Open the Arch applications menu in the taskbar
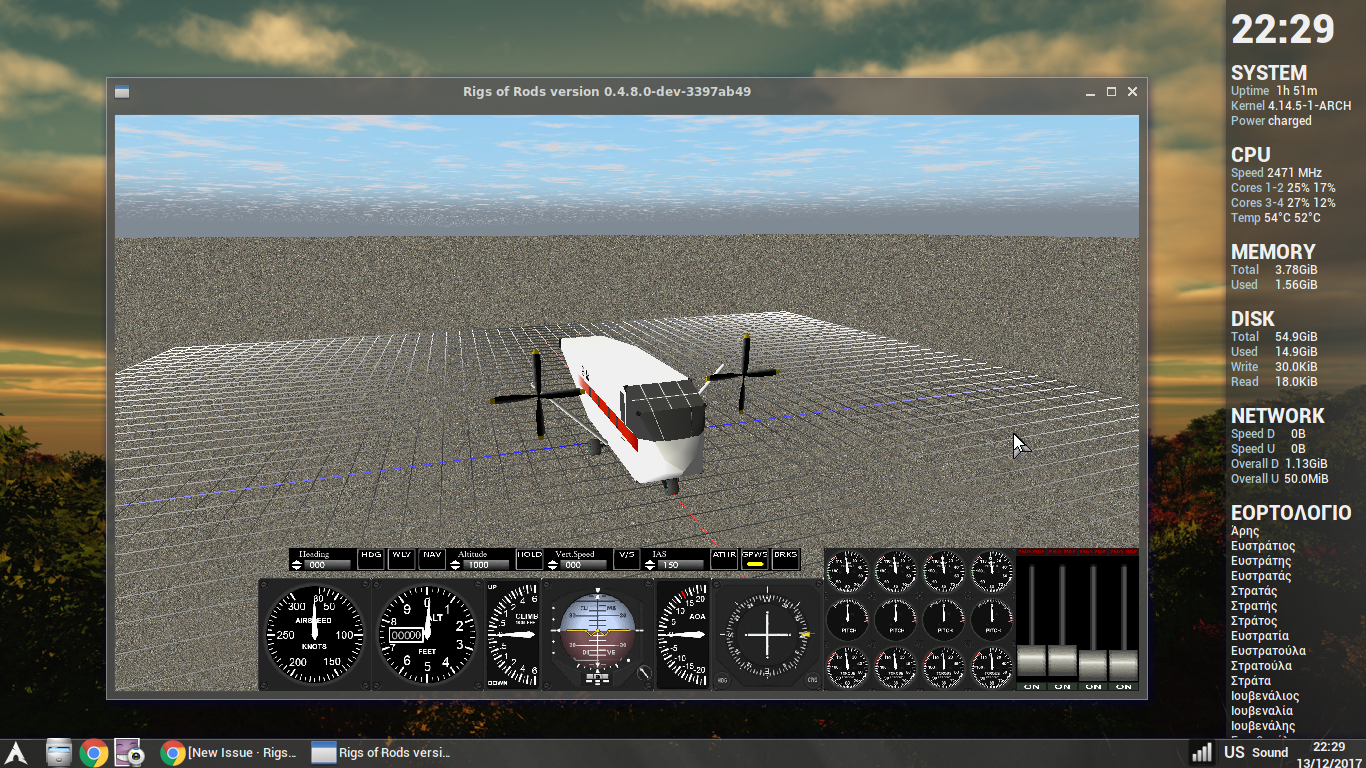 pyautogui.click(x=15, y=754)
